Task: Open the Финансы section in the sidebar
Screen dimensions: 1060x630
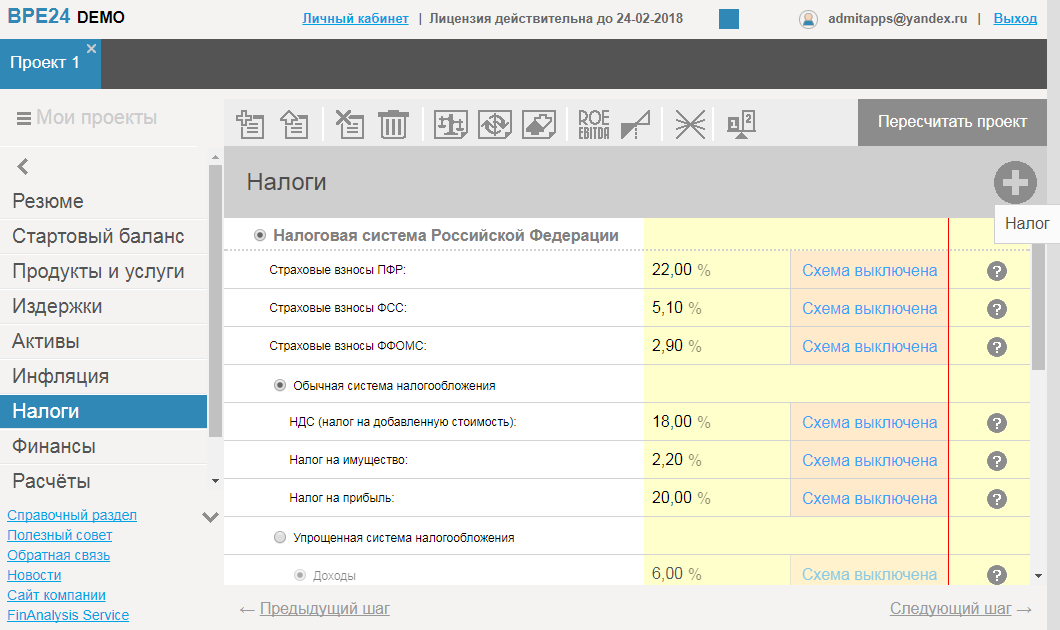Action: [x=54, y=446]
